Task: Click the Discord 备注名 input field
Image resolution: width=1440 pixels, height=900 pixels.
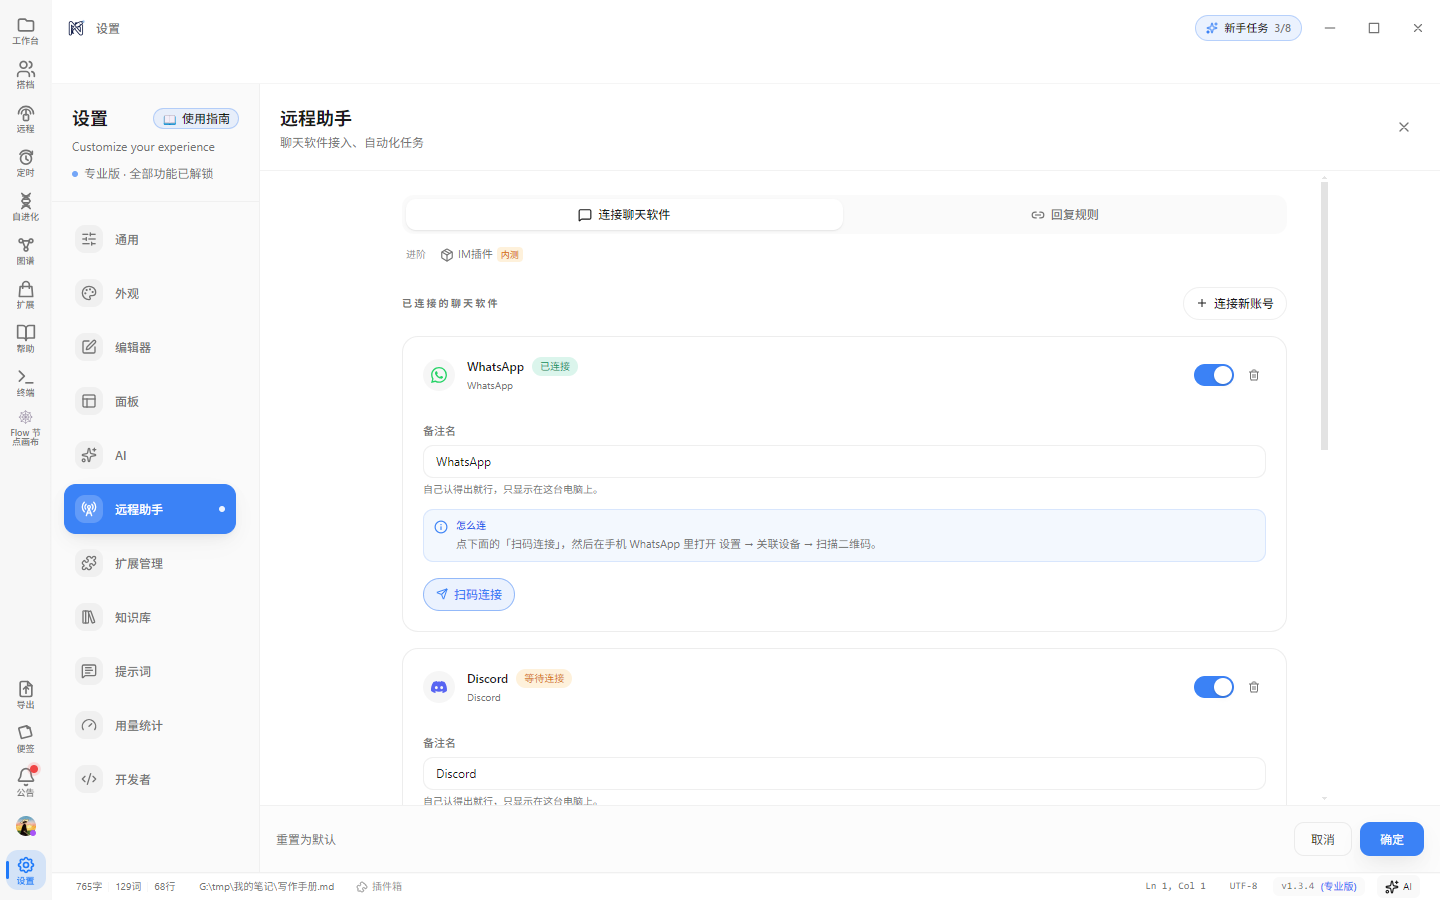Action: pos(844,774)
